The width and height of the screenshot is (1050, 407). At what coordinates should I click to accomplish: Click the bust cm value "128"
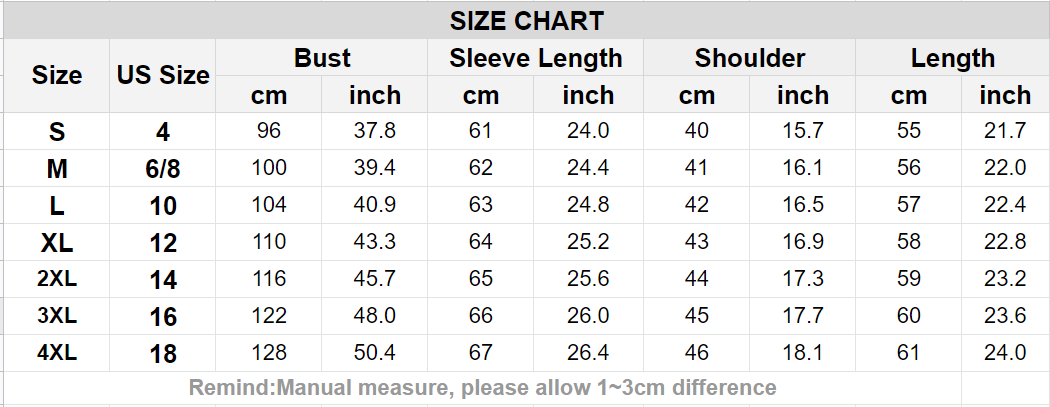point(268,352)
